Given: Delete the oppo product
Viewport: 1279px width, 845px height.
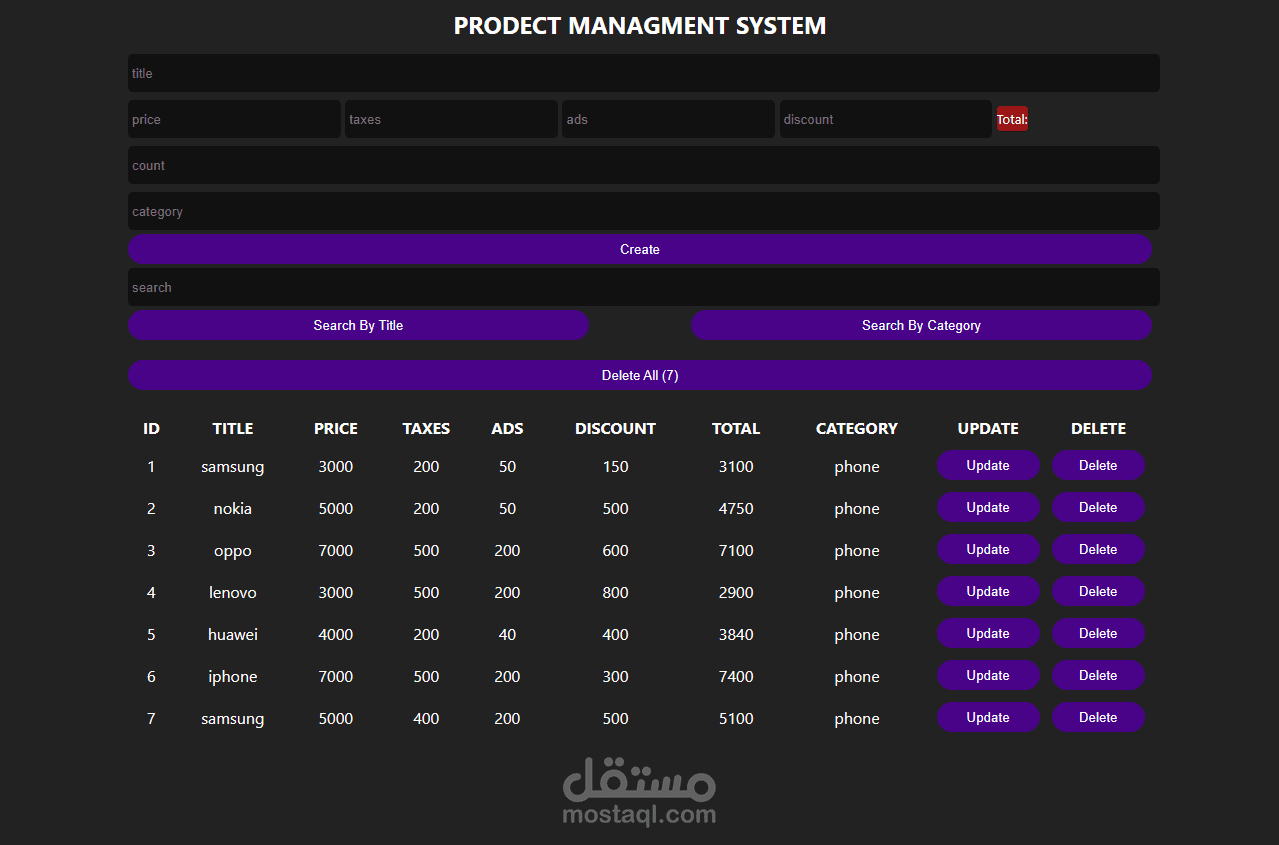Looking at the screenshot, I should pos(1098,549).
